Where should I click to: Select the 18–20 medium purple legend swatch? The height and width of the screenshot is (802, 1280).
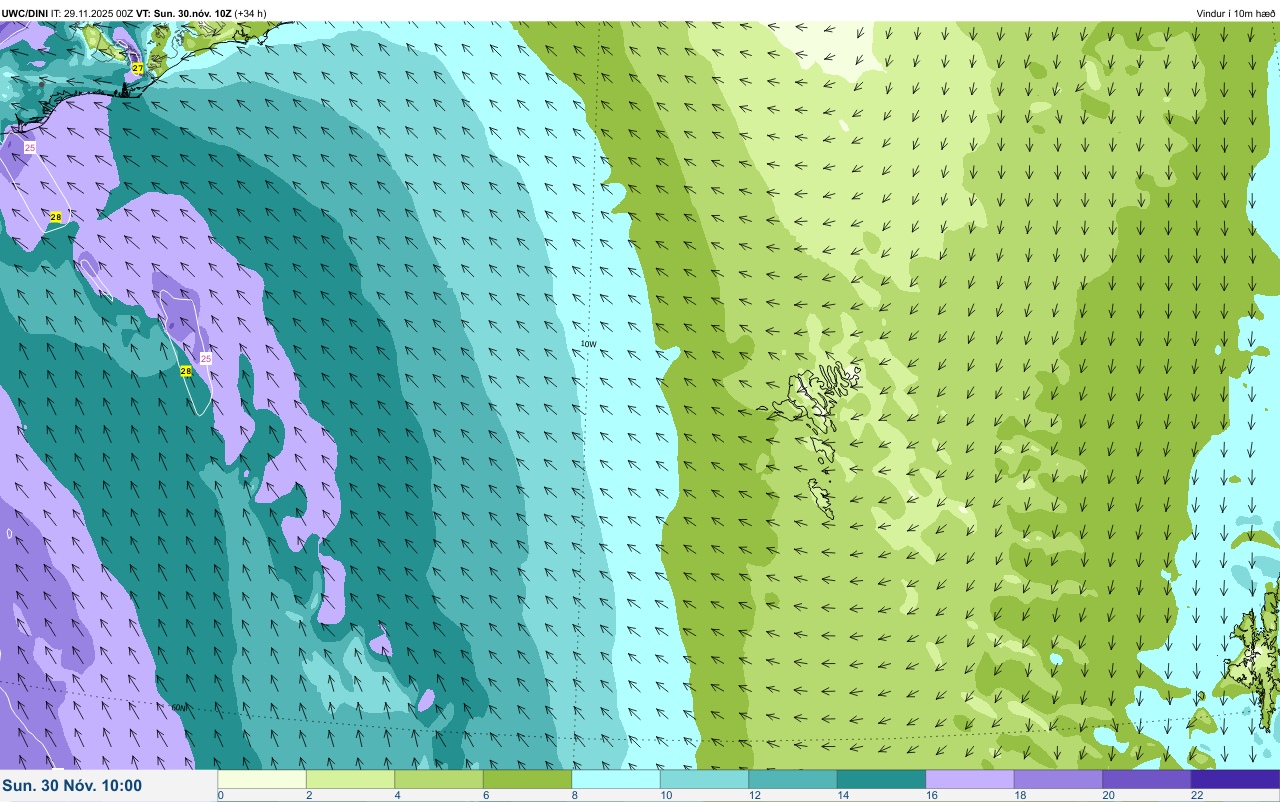1058,779
